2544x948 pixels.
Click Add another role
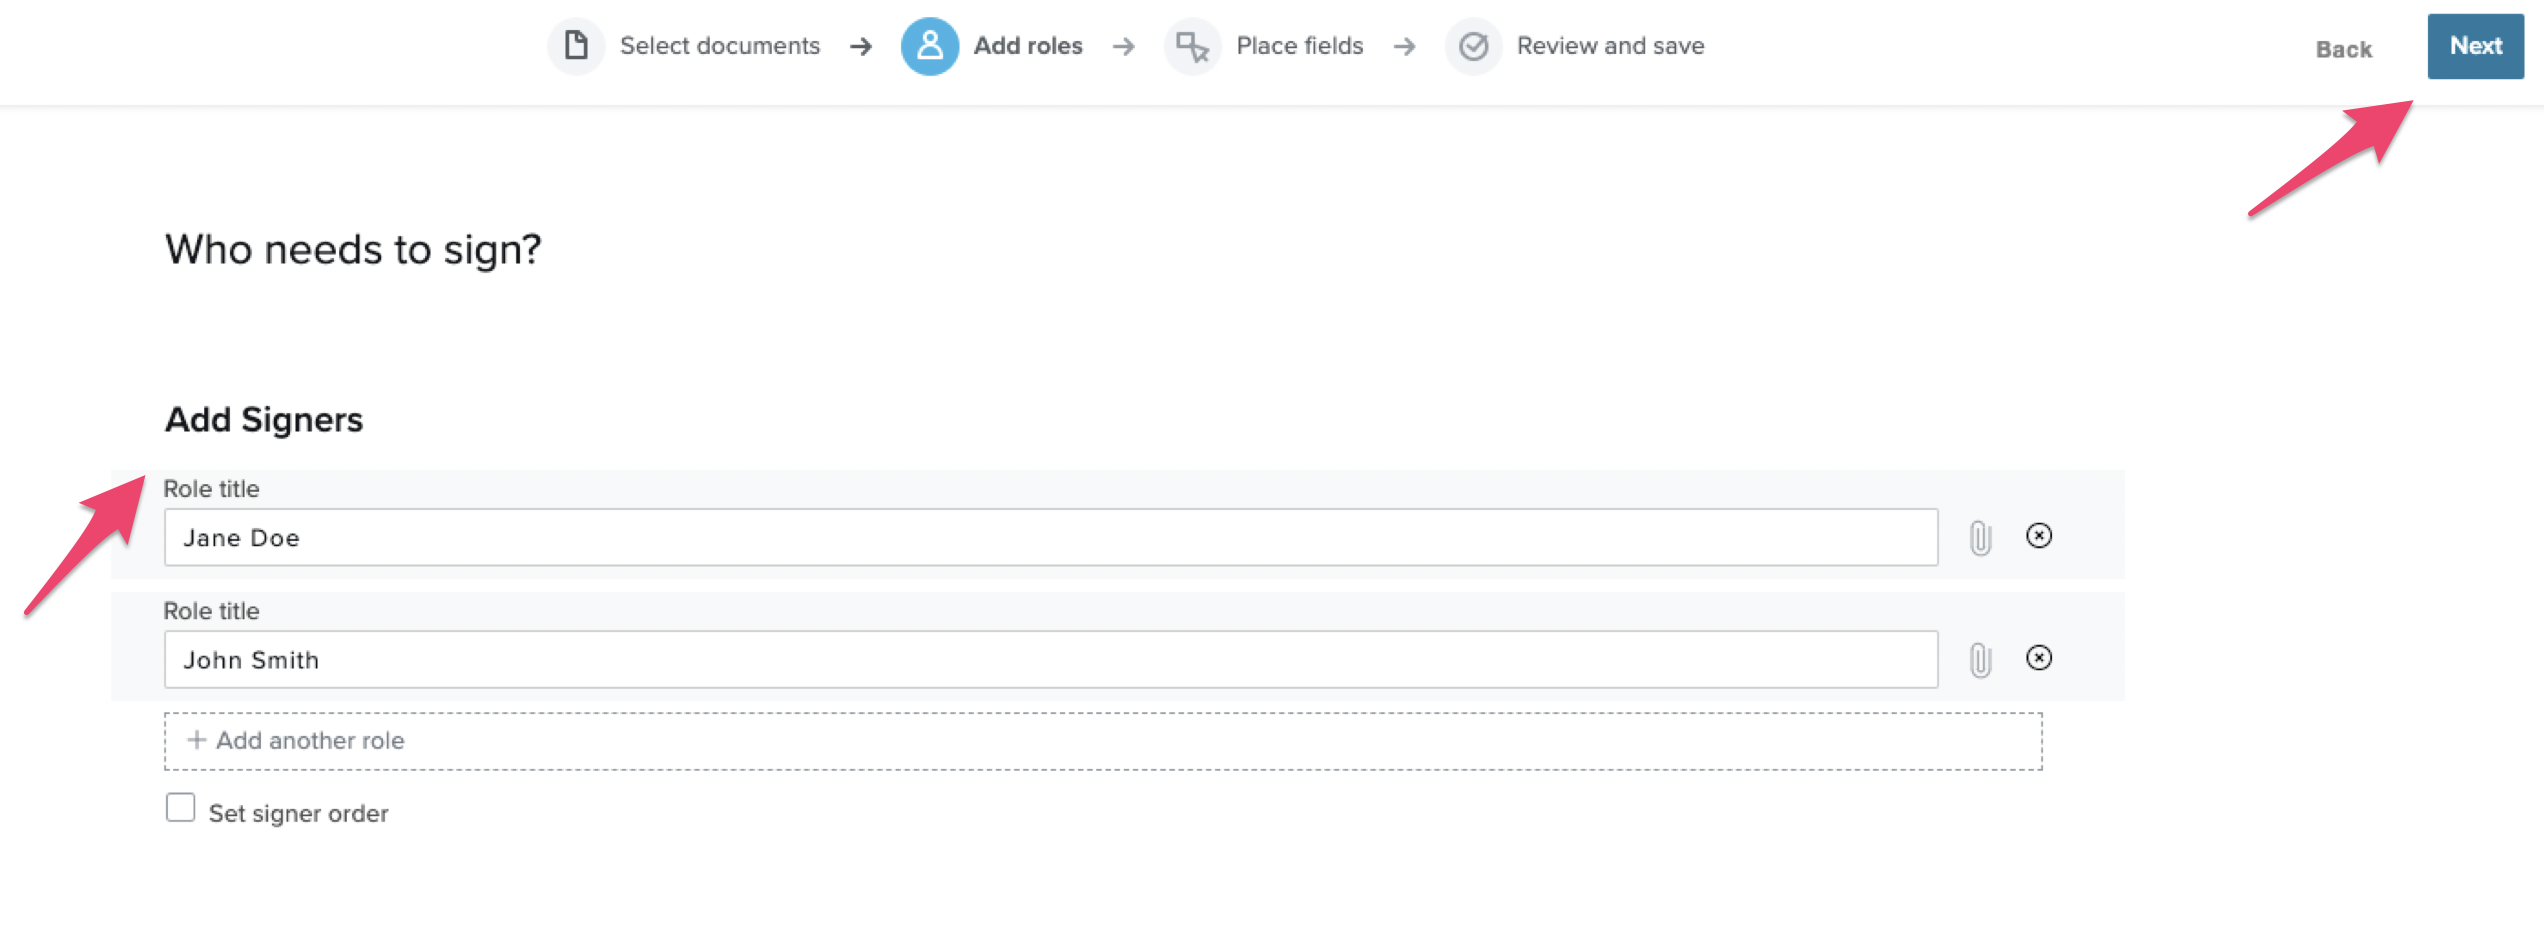1103,741
